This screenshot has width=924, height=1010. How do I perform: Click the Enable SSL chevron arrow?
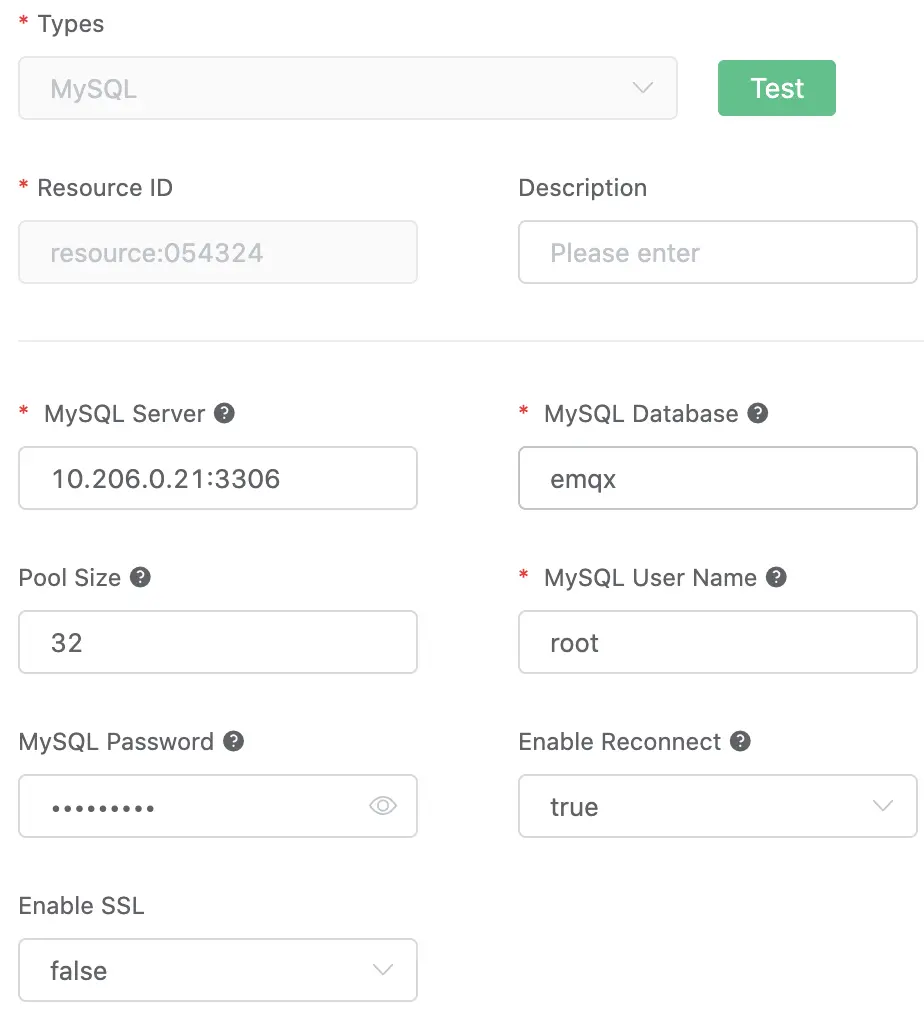382,970
